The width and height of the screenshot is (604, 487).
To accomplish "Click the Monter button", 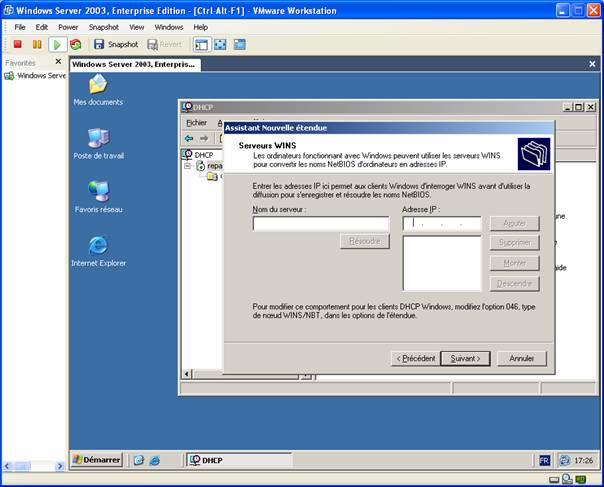I will coord(515,263).
